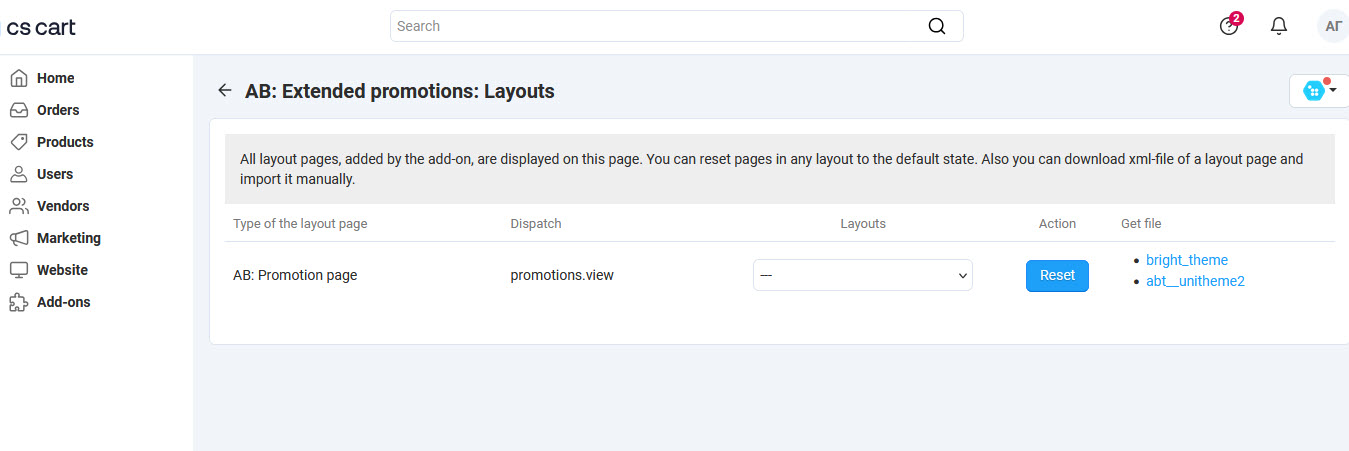Image resolution: width=1349 pixels, height=451 pixels.
Task: Open Vendors in the sidebar
Action: pyautogui.click(x=63, y=206)
